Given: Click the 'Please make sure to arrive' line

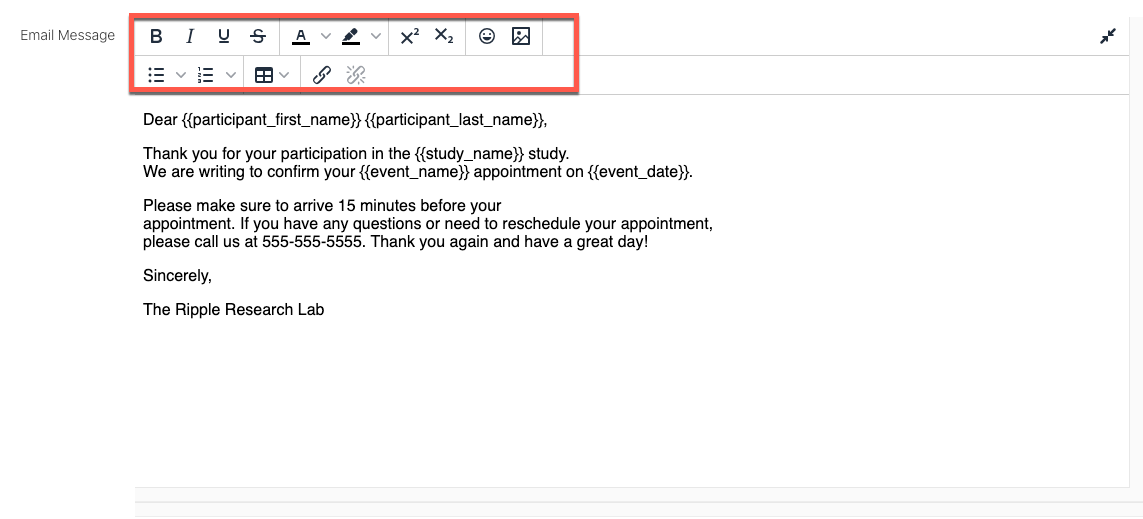Looking at the screenshot, I should [x=322, y=206].
